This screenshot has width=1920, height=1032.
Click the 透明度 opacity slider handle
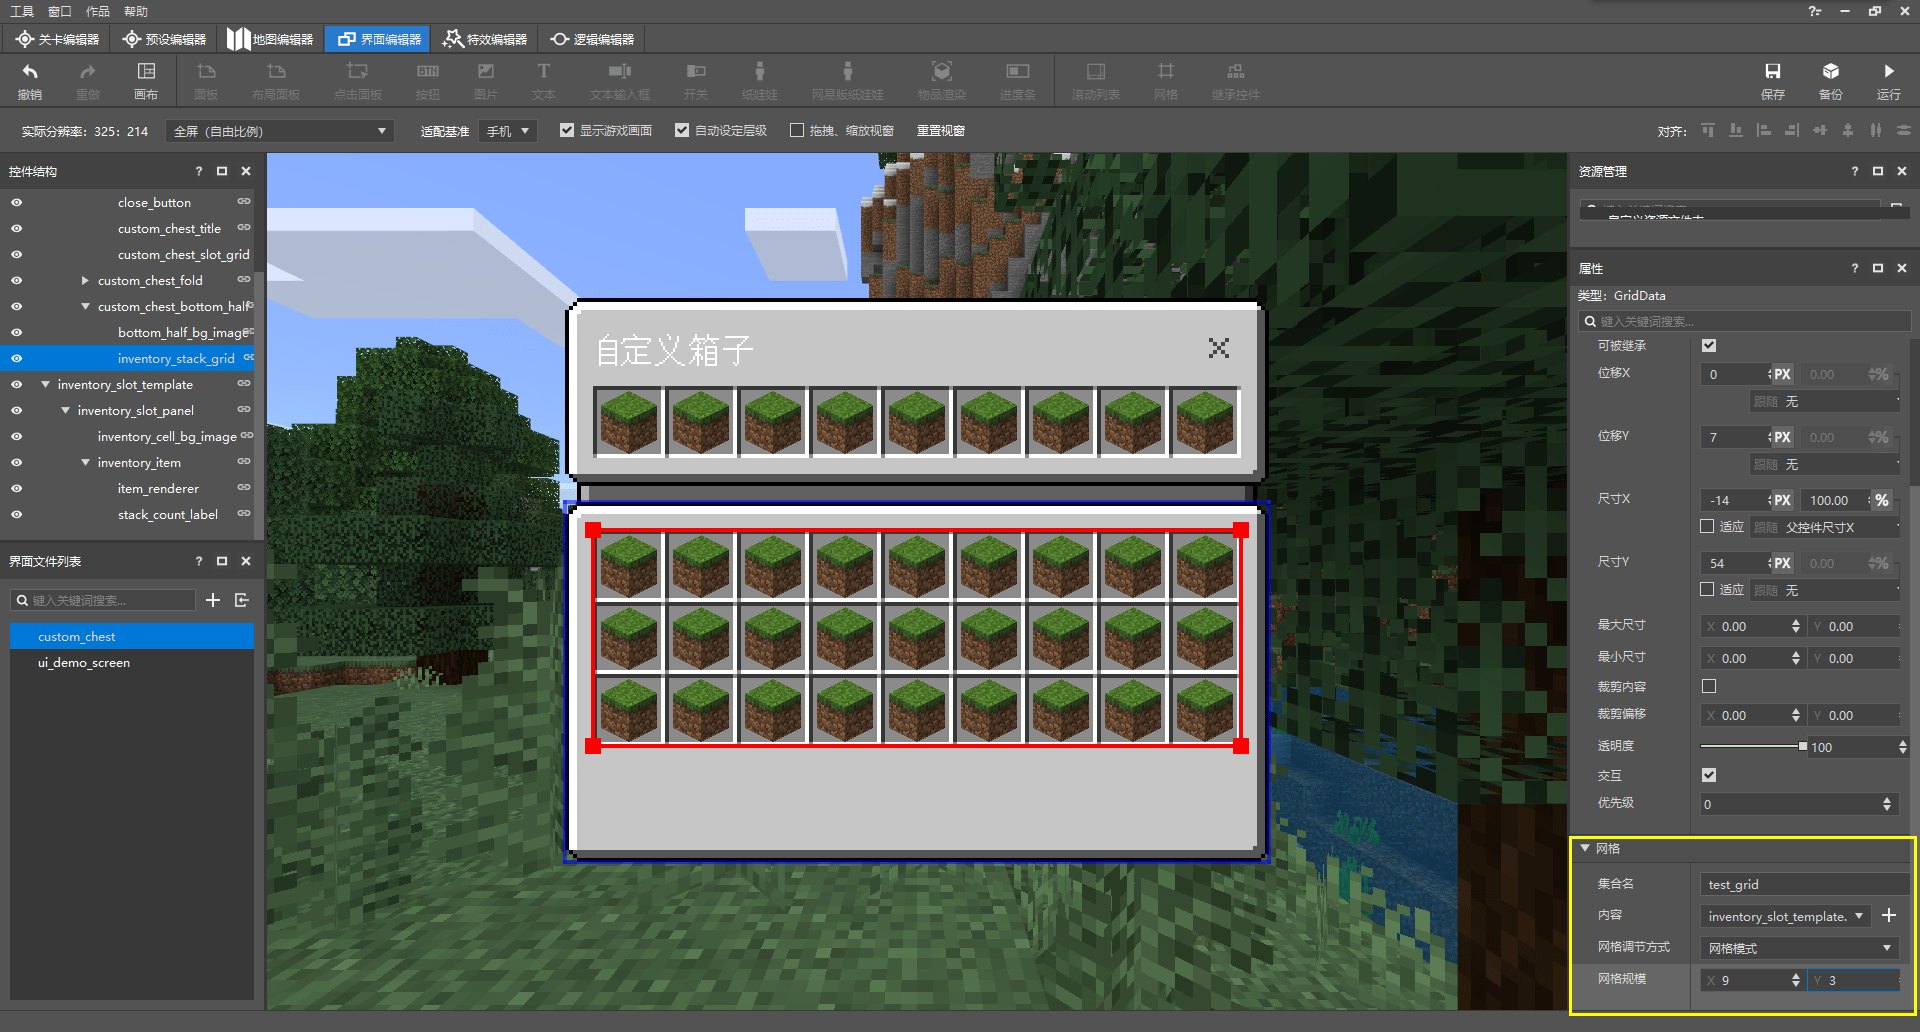[x=1802, y=746]
